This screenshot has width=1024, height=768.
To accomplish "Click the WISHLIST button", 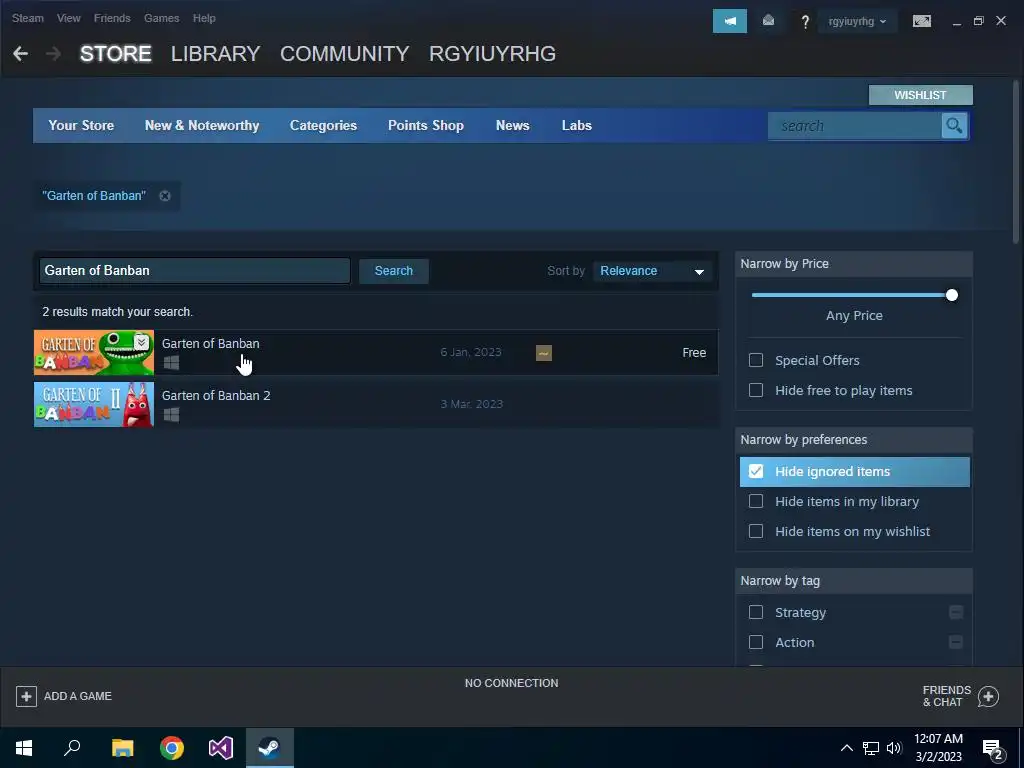I will (920, 95).
